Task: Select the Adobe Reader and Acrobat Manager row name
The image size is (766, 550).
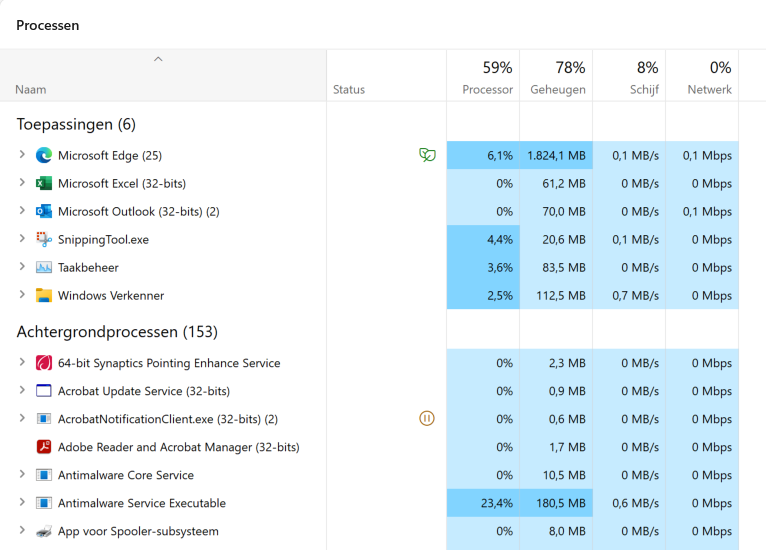Action: coord(179,447)
